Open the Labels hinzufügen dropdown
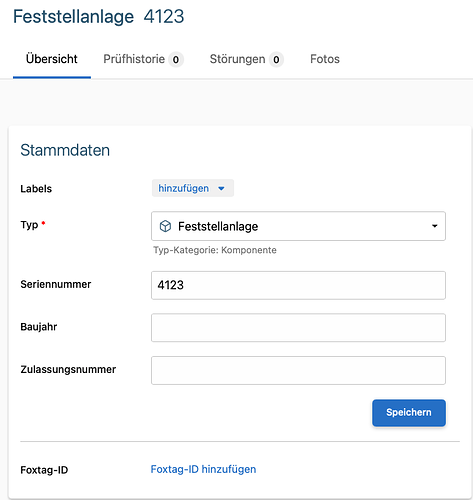The image size is (473, 500). click(193, 188)
